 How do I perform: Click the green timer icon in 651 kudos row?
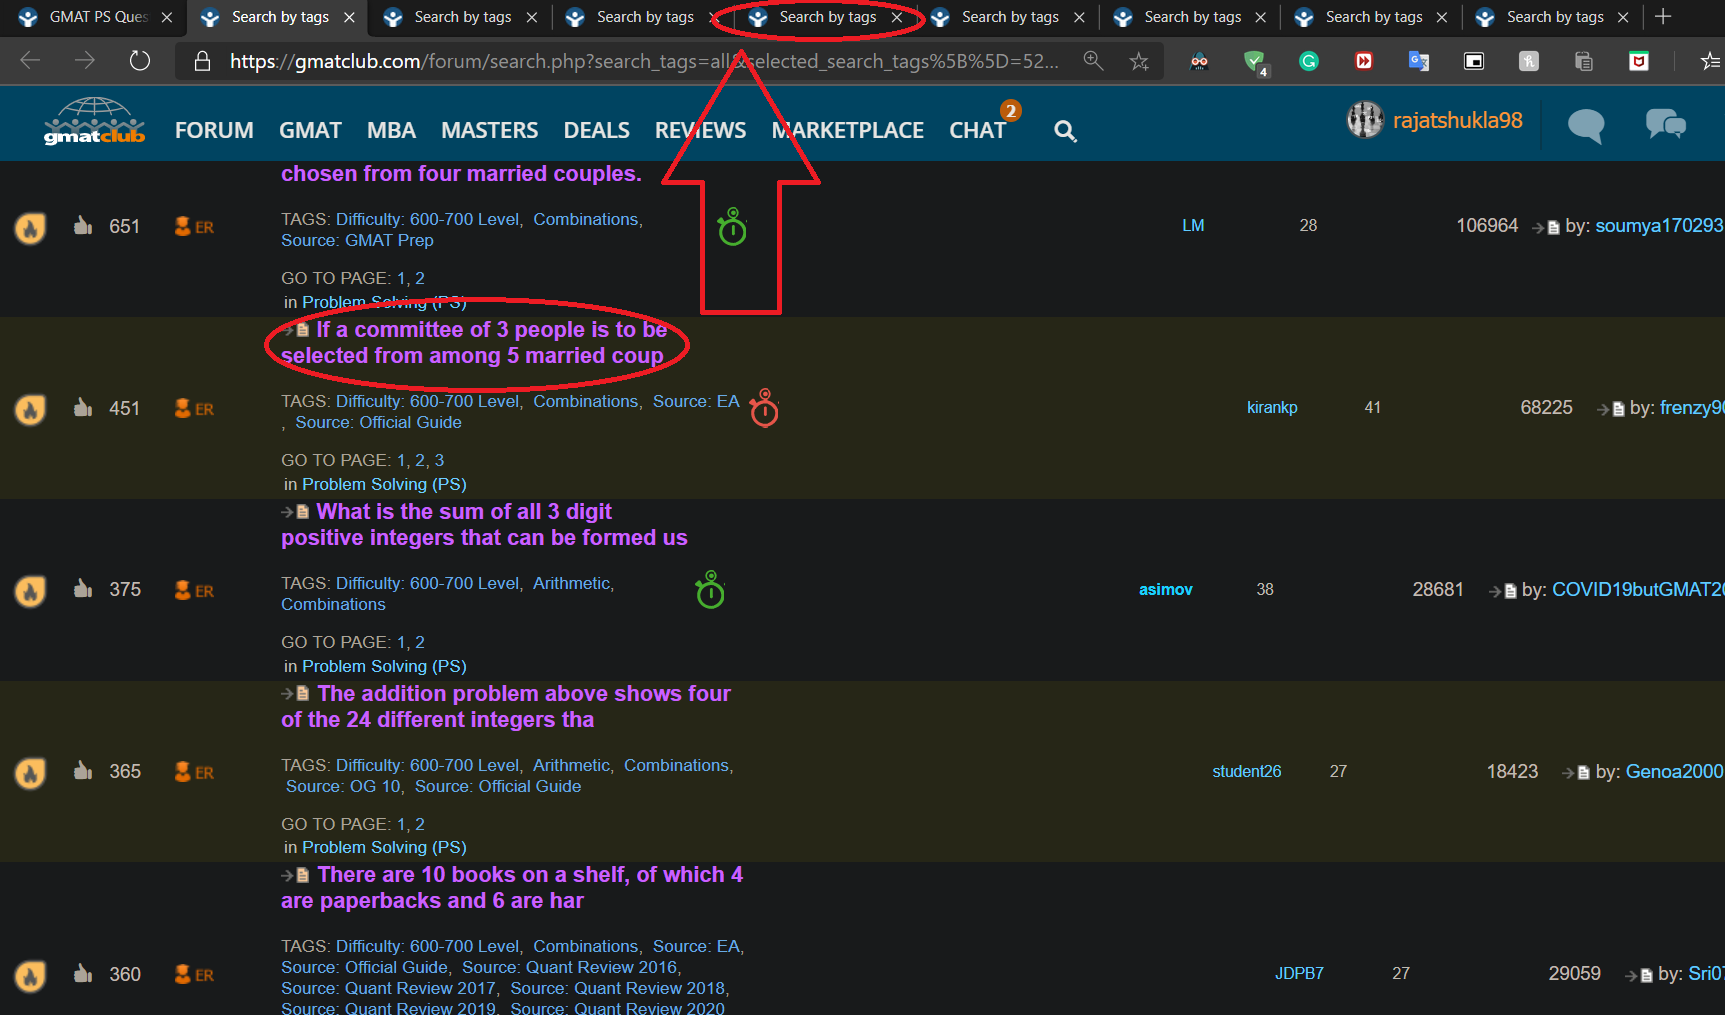[x=732, y=228]
